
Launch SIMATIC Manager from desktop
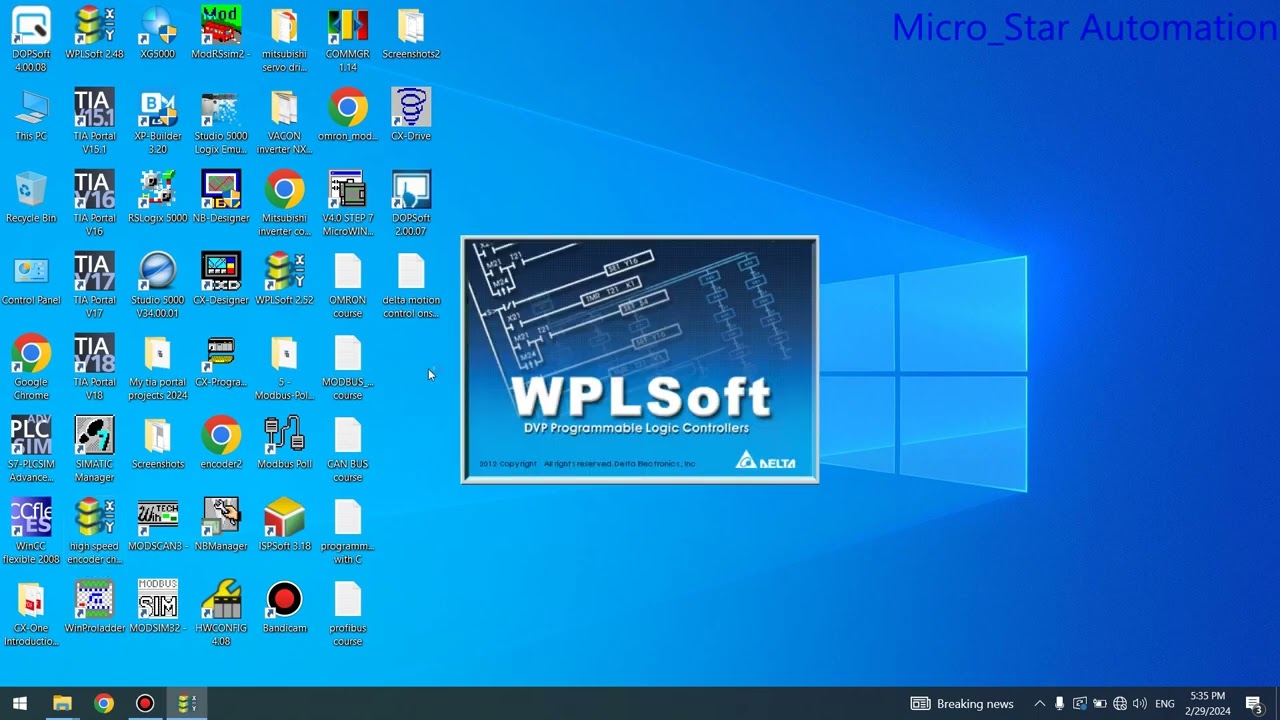point(94,448)
